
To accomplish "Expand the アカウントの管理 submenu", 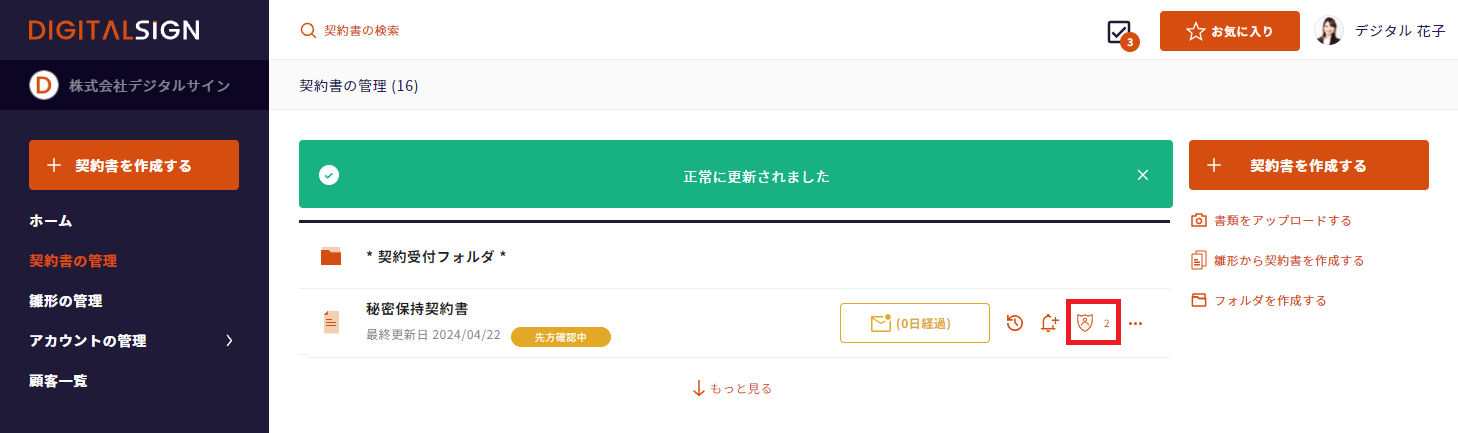I will pos(229,341).
